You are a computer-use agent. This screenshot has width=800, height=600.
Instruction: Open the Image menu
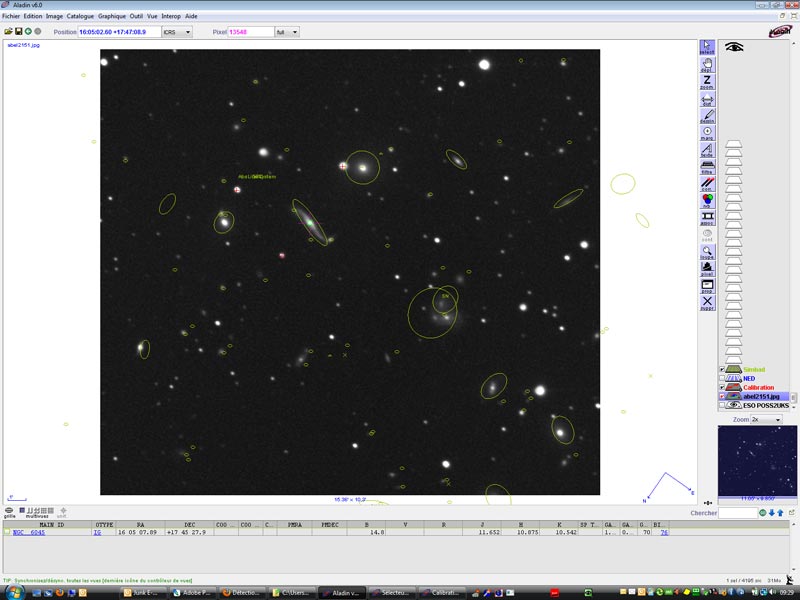point(54,16)
